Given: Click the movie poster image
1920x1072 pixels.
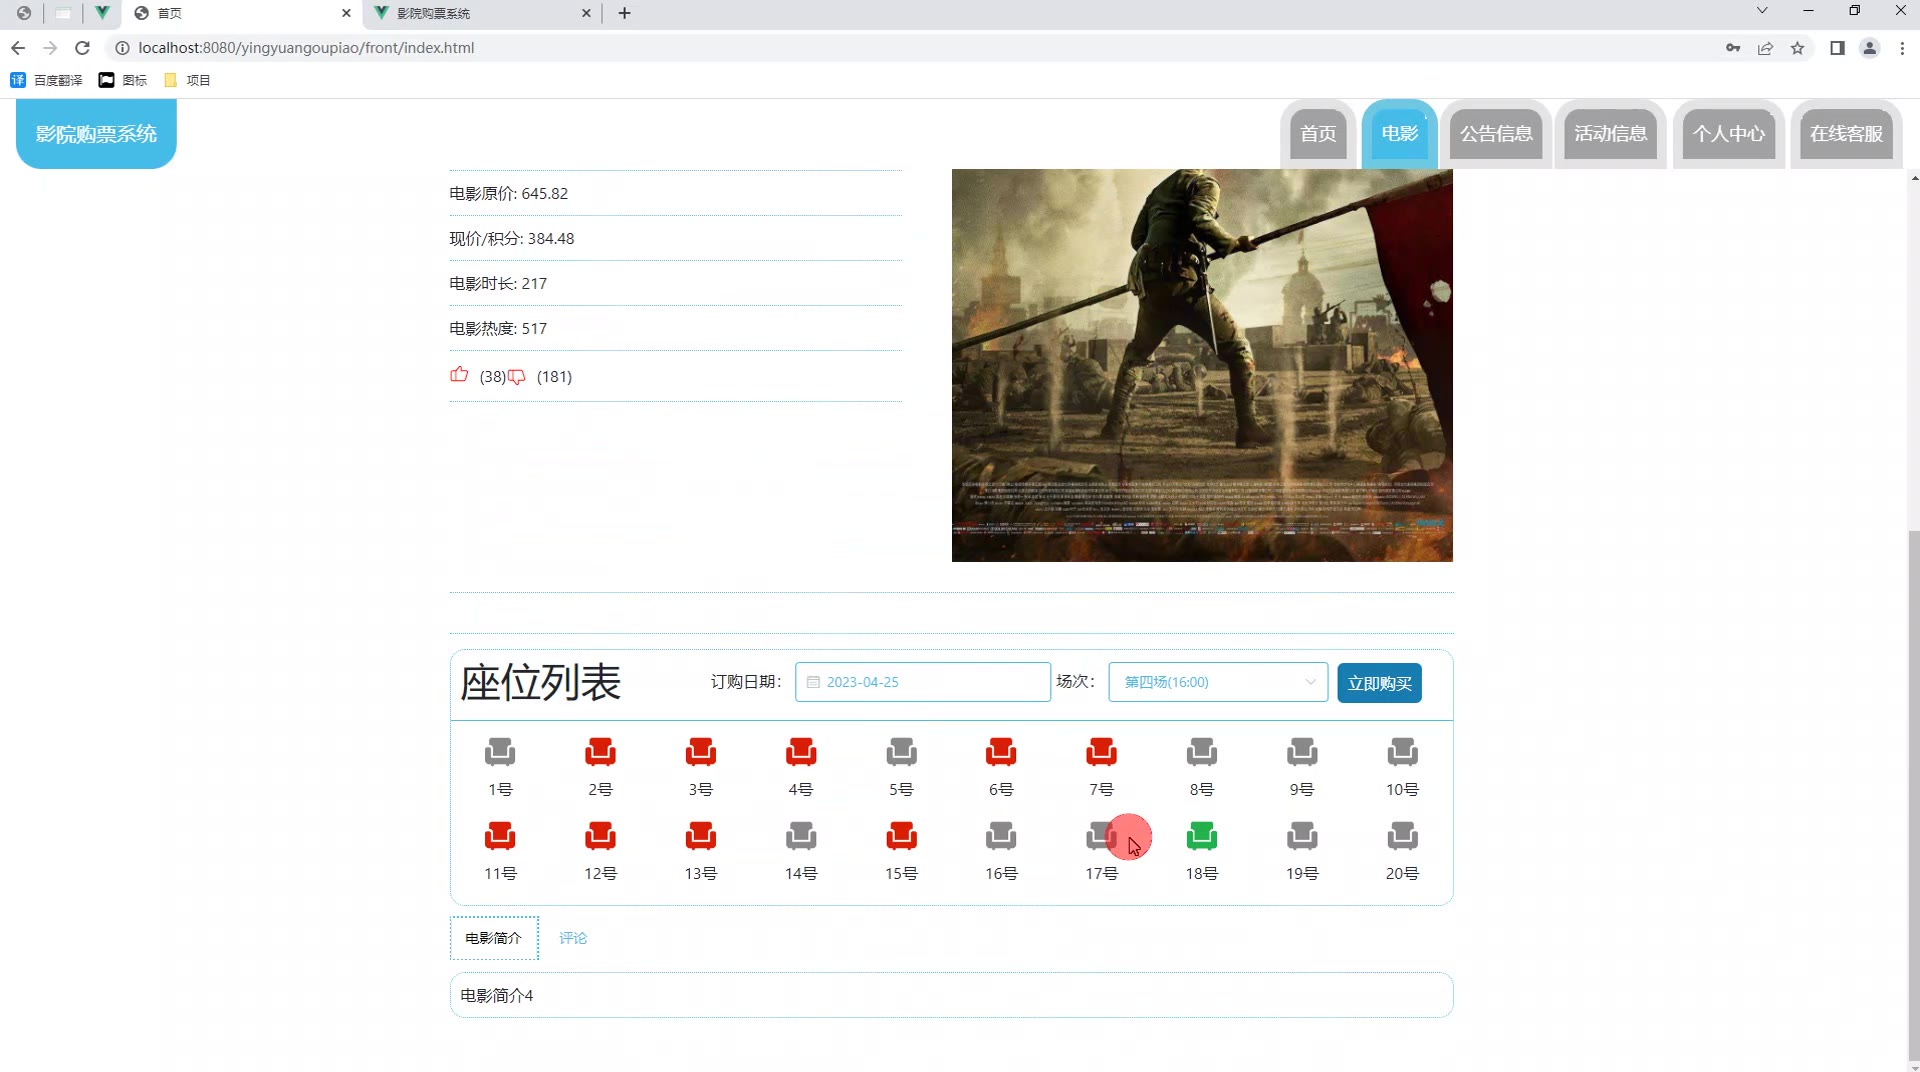Looking at the screenshot, I should (1201, 365).
